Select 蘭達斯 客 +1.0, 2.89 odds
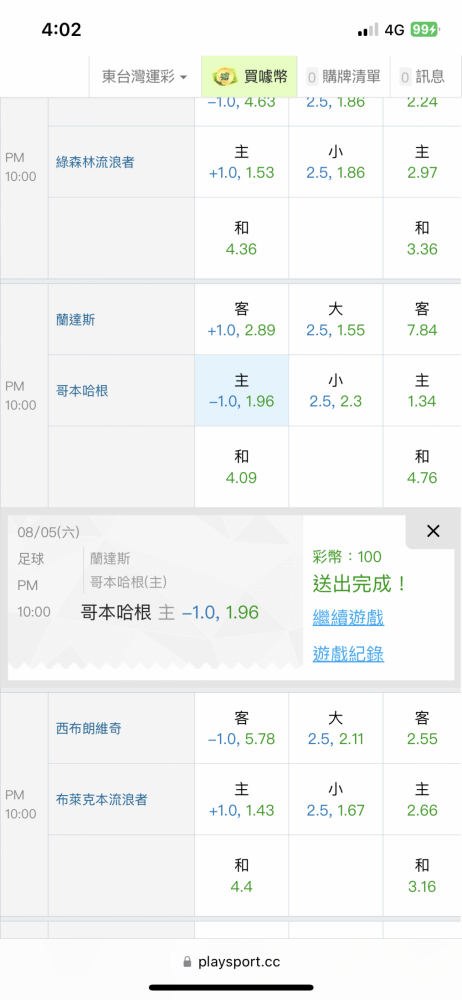Screen dimensions: 462x1000 [241, 320]
